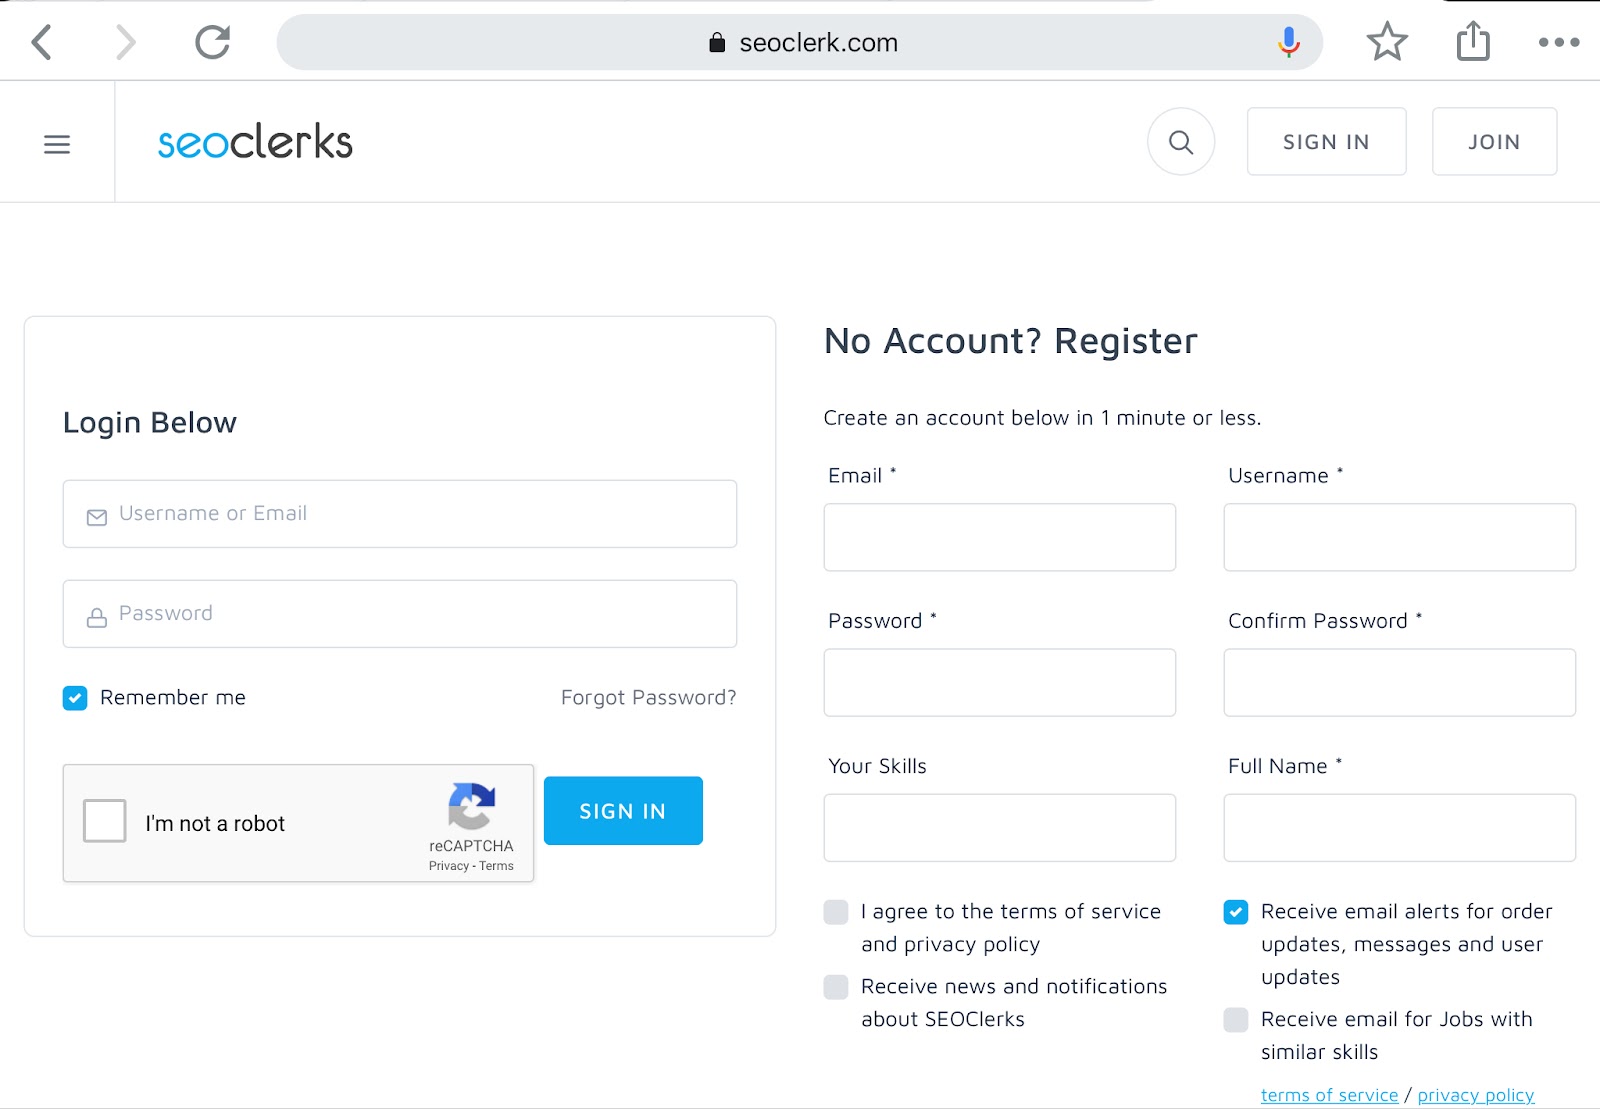Check the I'm not a robot box
This screenshot has height=1109, width=1600.
105,821
